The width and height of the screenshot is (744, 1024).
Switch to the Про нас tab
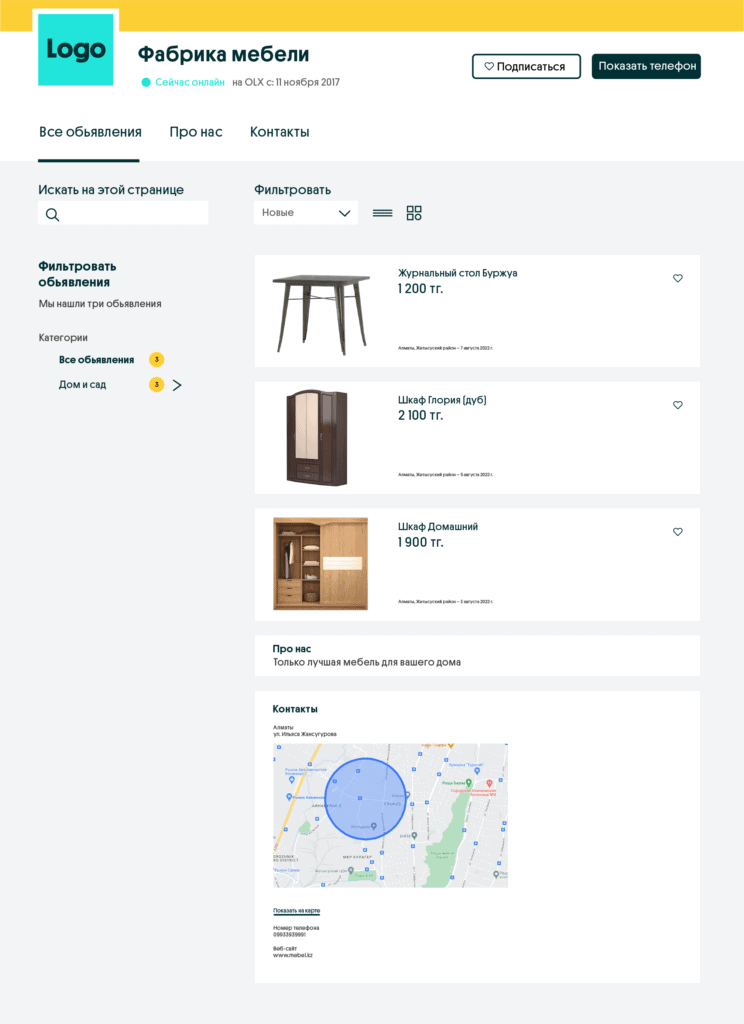click(x=196, y=131)
